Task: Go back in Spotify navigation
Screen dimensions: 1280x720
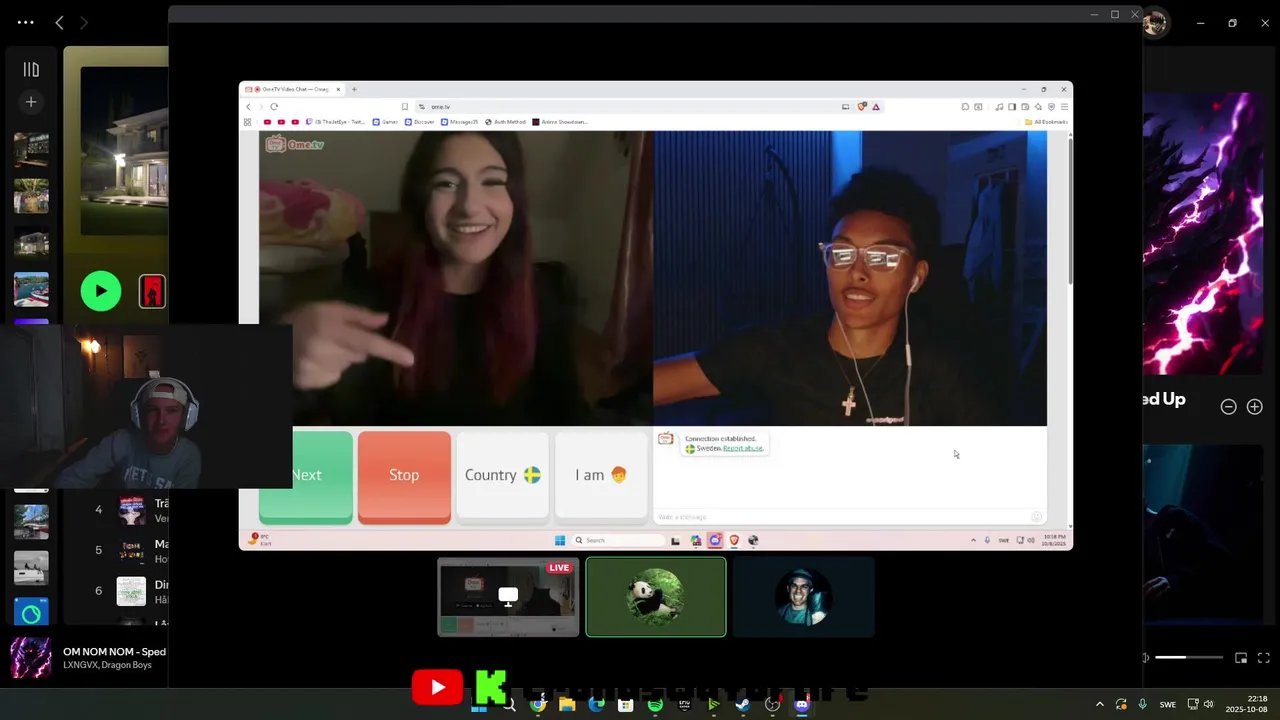Action: point(59,22)
